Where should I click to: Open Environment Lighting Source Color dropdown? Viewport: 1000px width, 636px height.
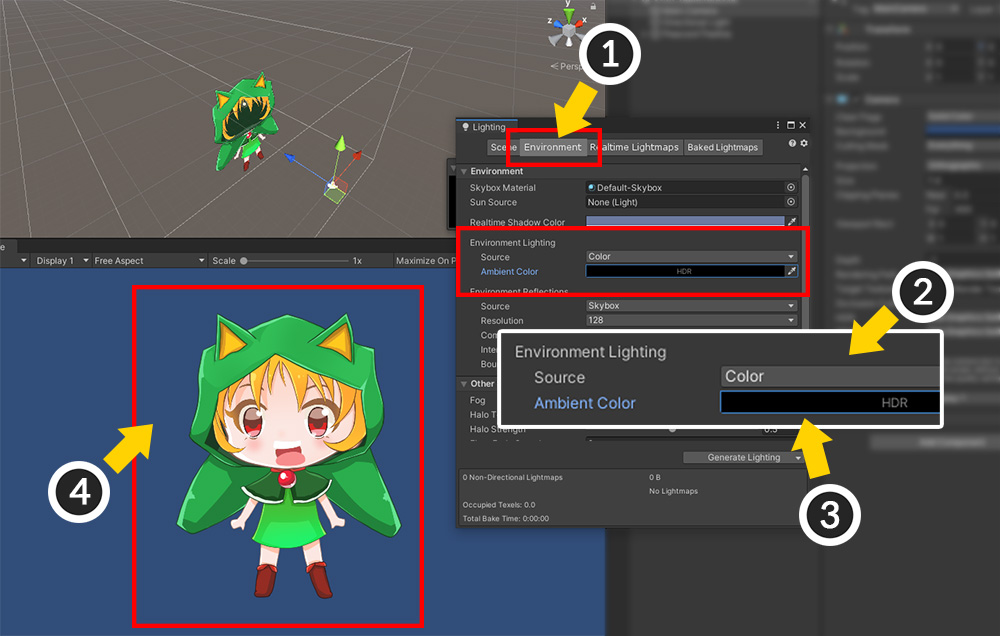pyautogui.click(x=691, y=256)
